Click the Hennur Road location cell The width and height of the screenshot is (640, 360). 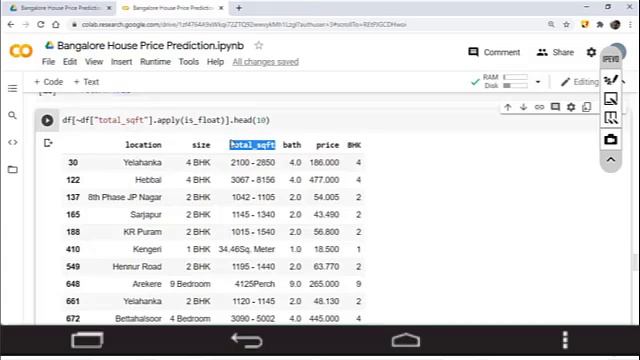137,267
